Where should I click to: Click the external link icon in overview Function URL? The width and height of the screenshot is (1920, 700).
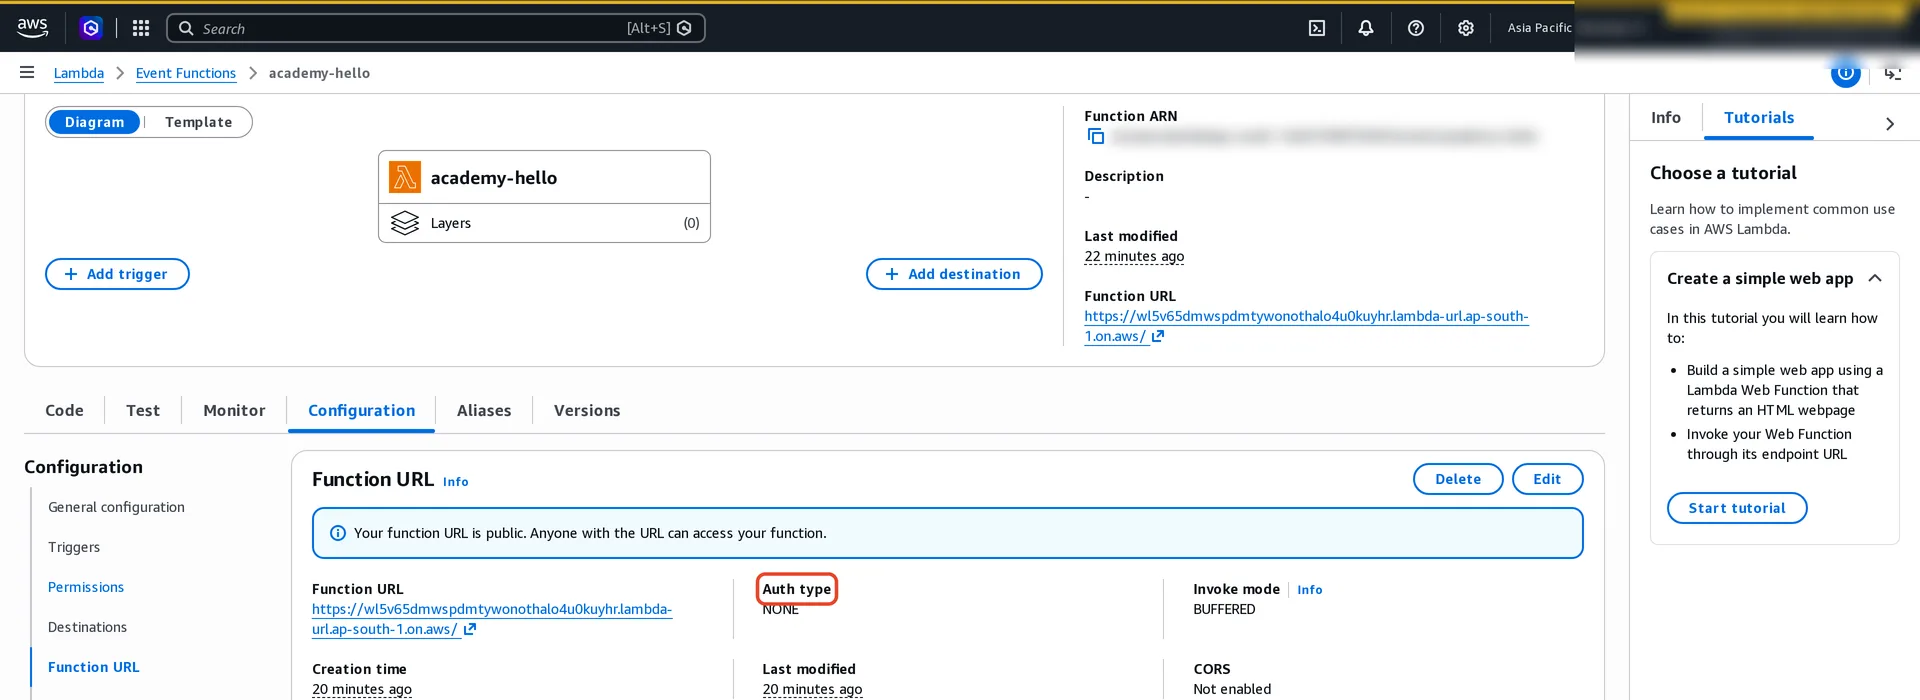[1158, 336]
